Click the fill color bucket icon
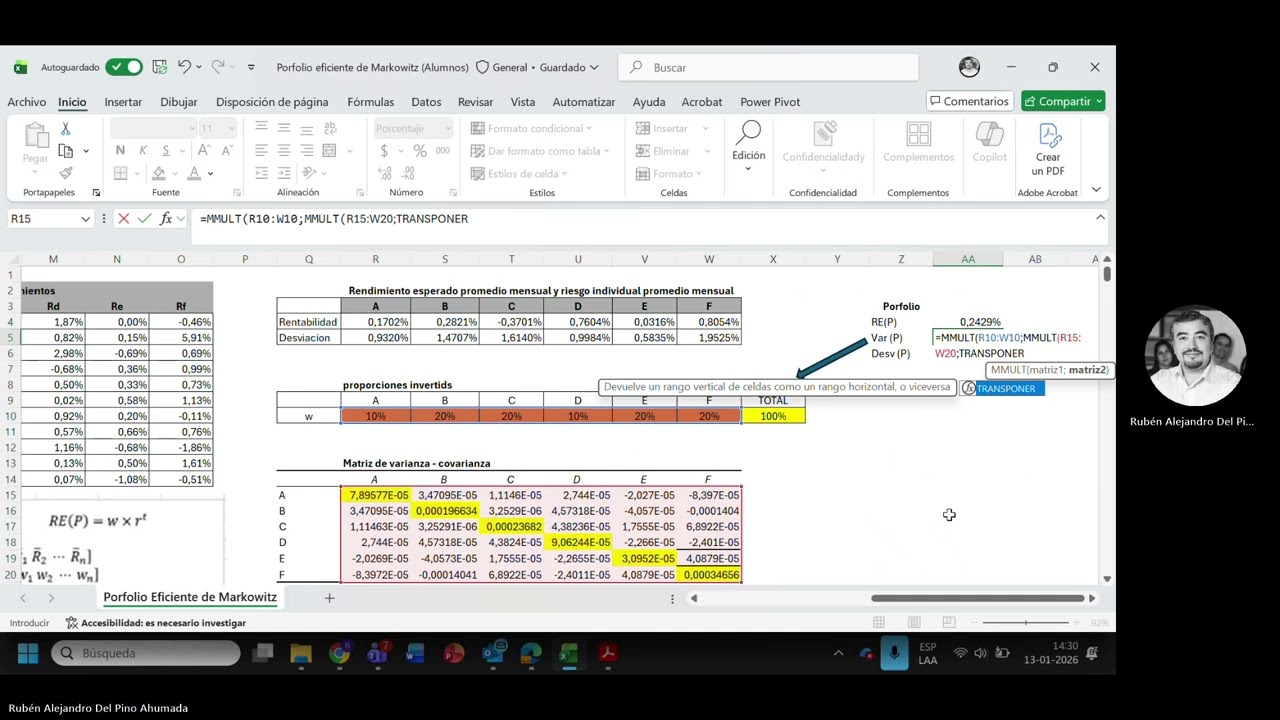This screenshot has height=720, width=1280. [158, 173]
